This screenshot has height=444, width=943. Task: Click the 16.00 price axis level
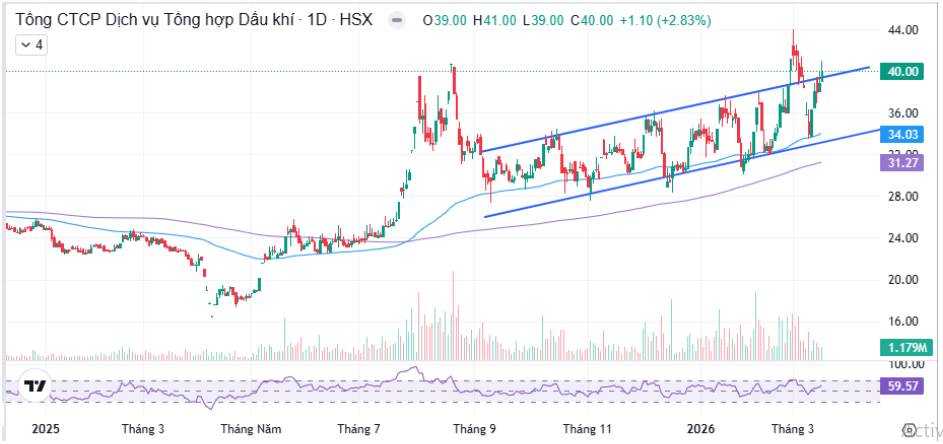[x=904, y=321]
